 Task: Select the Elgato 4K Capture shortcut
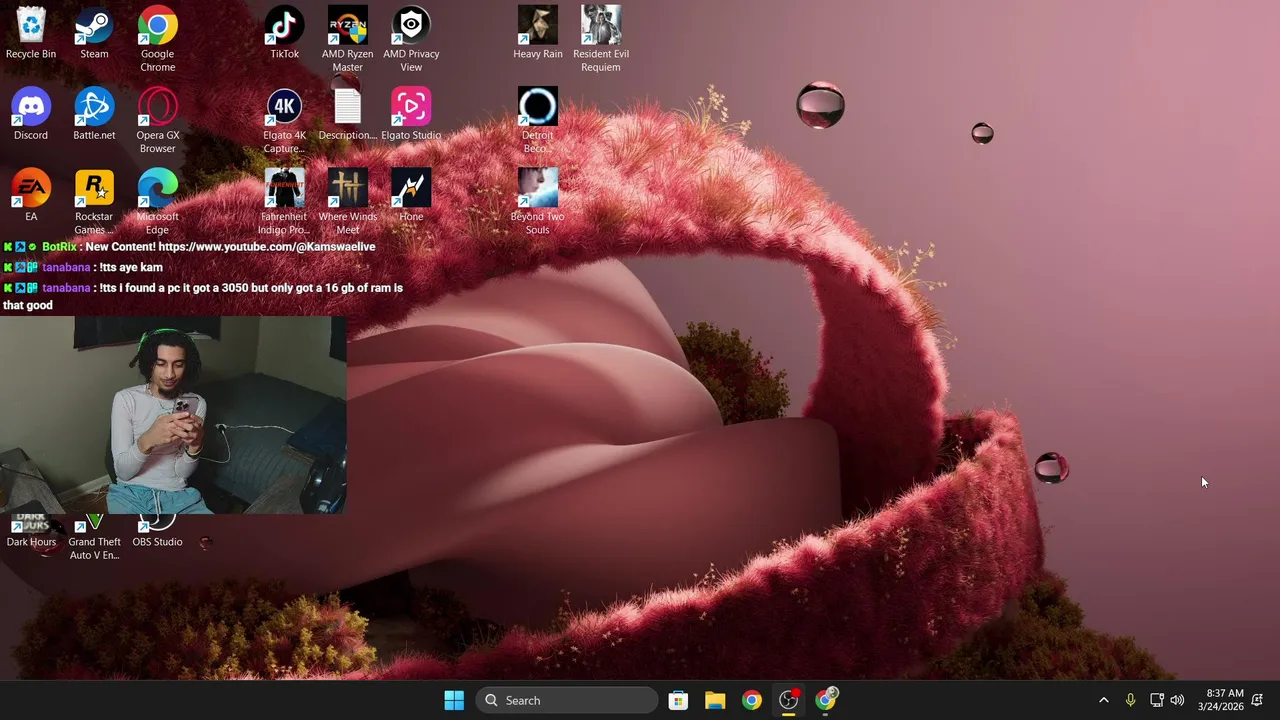pyautogui.click(x=284, y=120)
